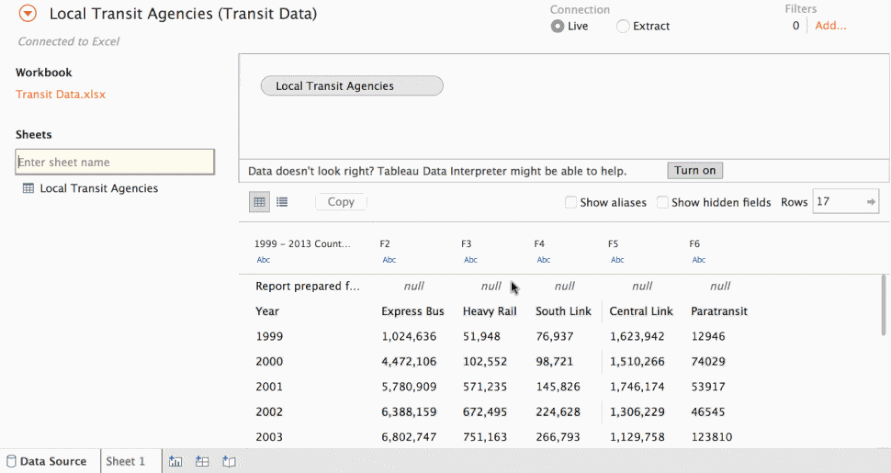Click the Add filters link

[830, 26]
